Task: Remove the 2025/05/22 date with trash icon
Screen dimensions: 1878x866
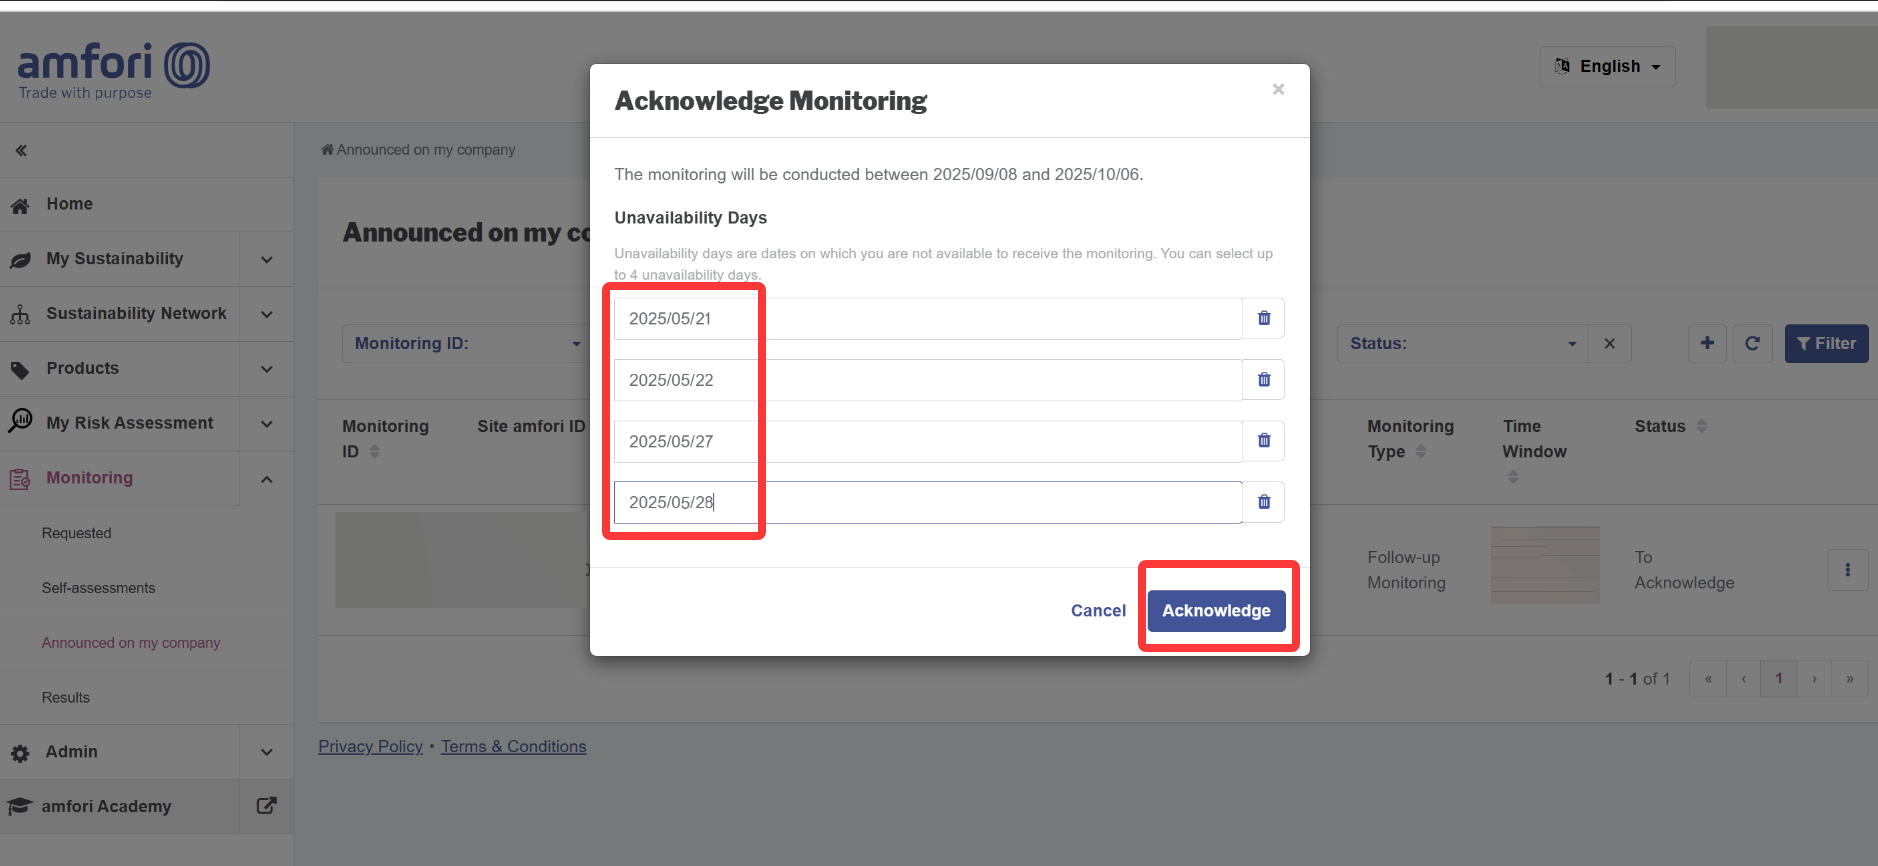Action: click(1263, 380)
